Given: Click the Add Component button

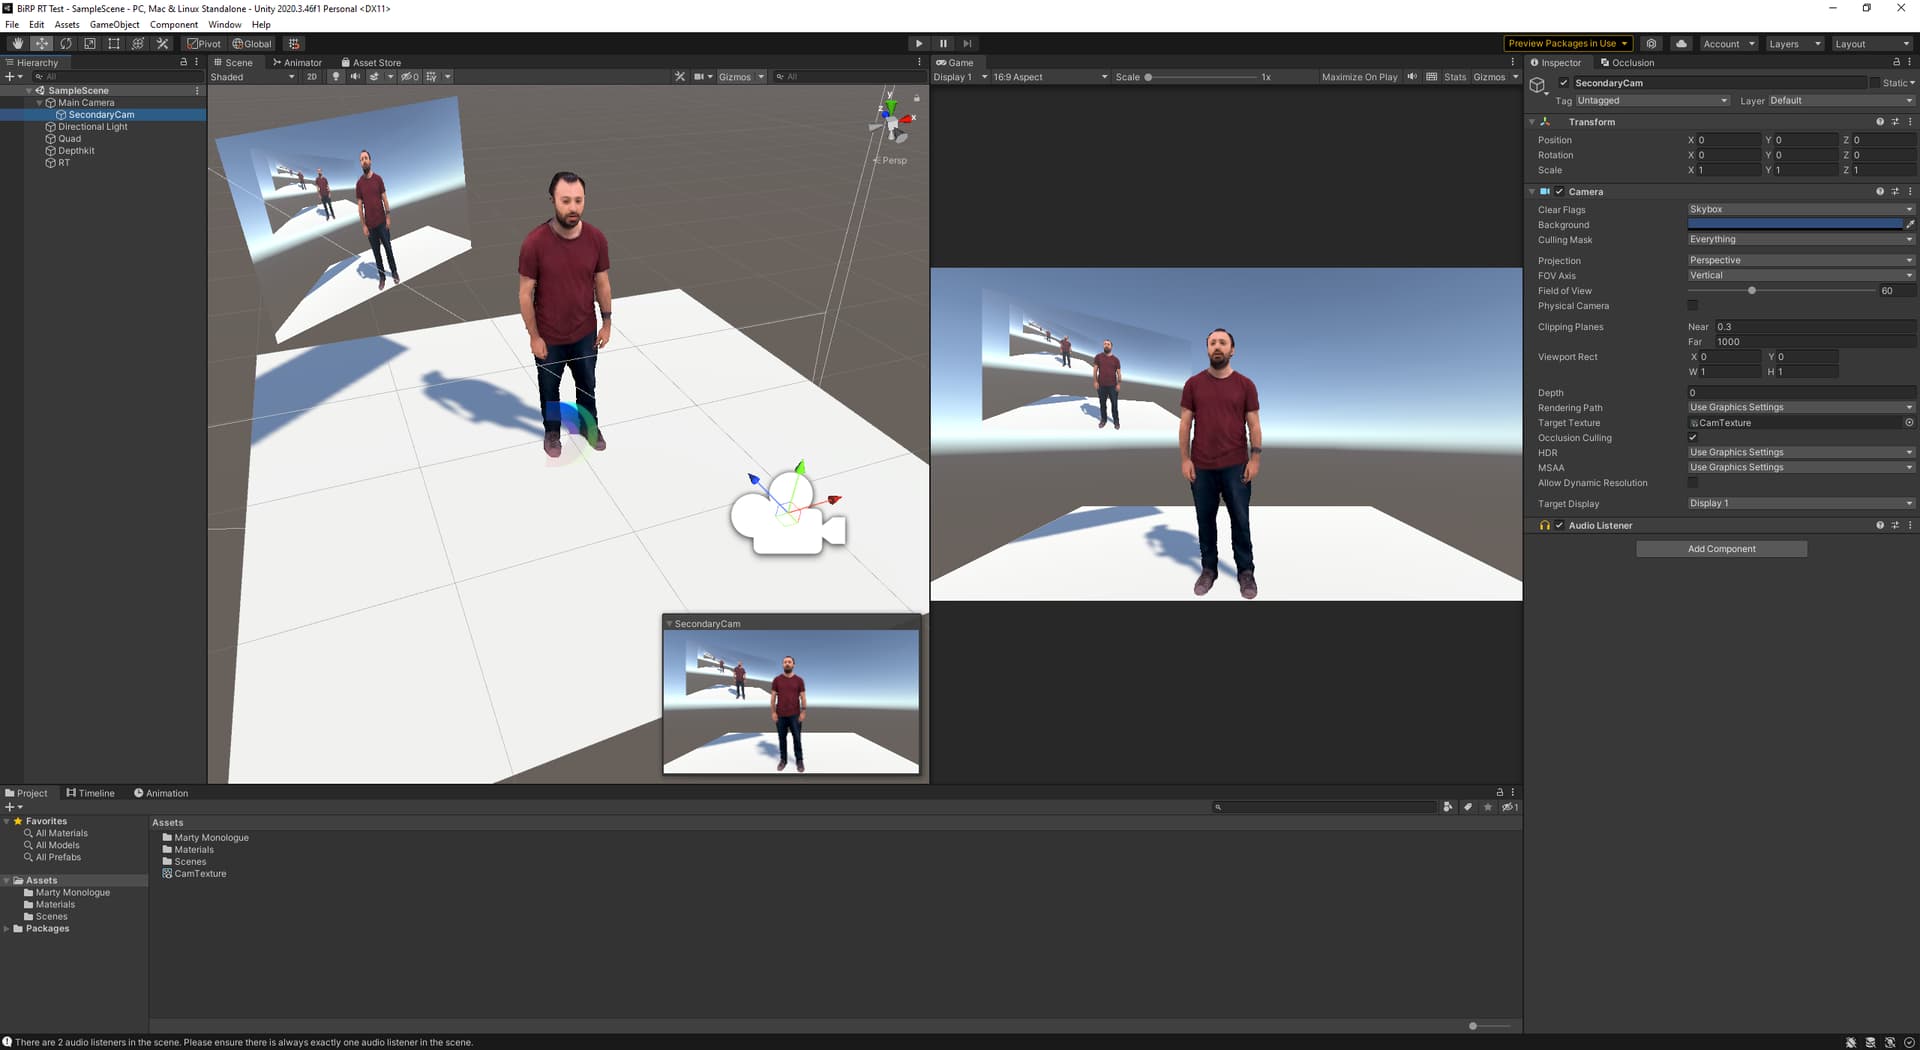Looking at the screenshot, I should [1721, 549].
